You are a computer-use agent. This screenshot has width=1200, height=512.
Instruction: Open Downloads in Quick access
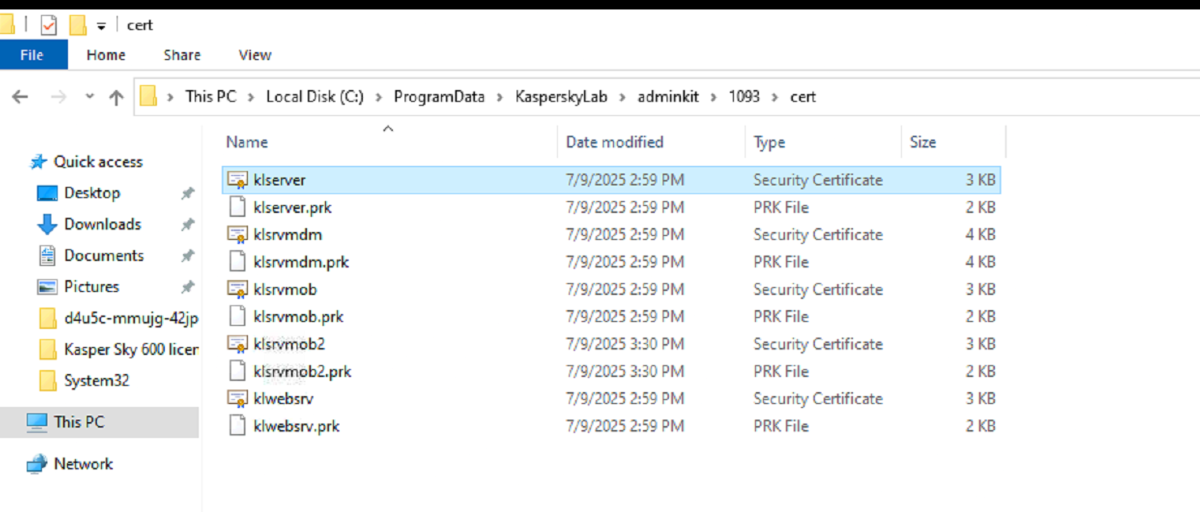pos(102,224)
